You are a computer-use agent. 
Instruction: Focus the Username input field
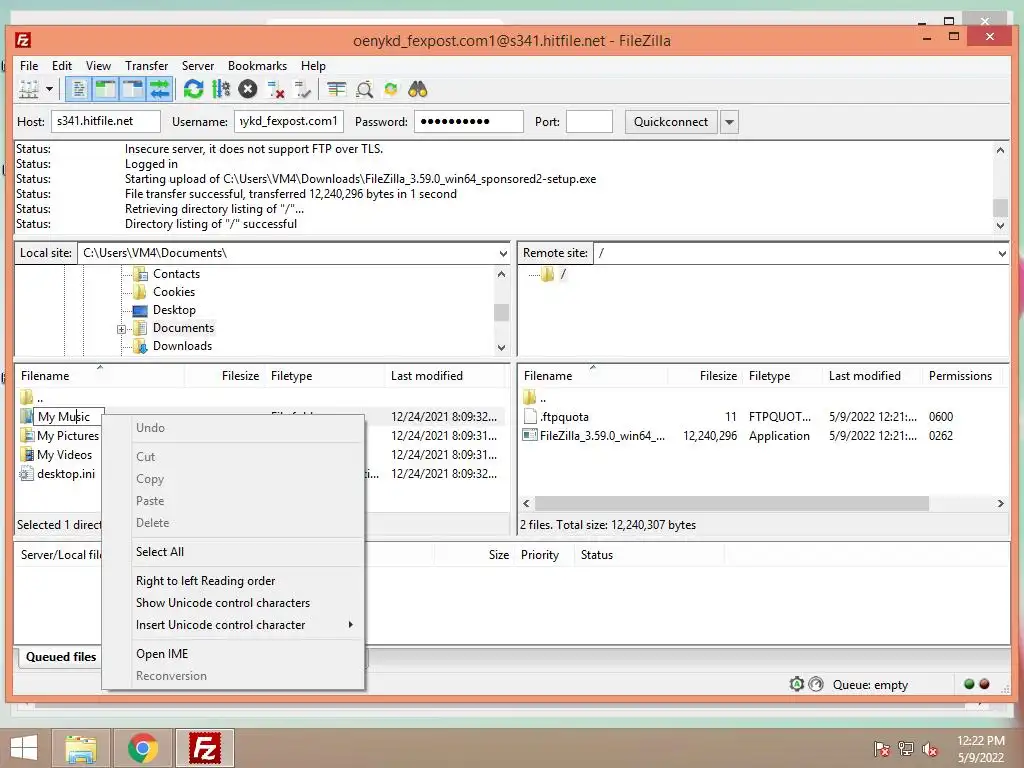pos(289,121)
